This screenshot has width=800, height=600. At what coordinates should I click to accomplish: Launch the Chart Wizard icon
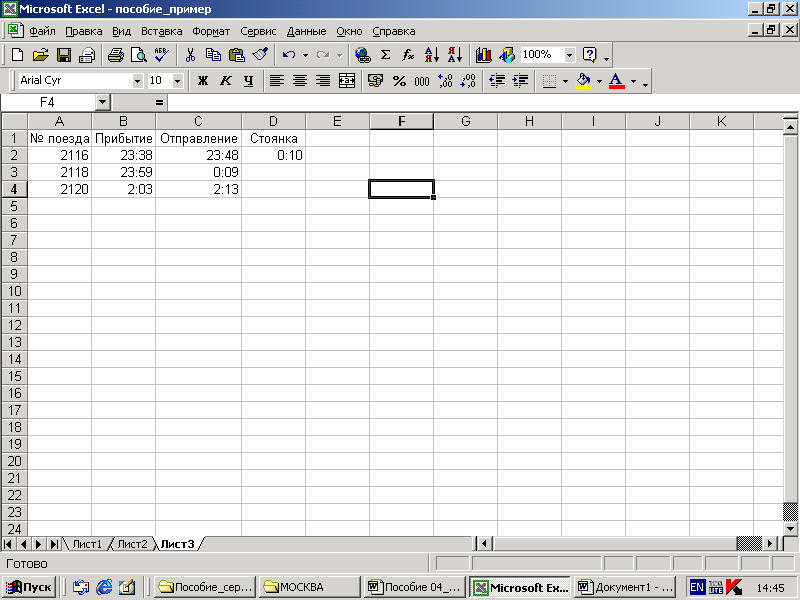(483, 55)
